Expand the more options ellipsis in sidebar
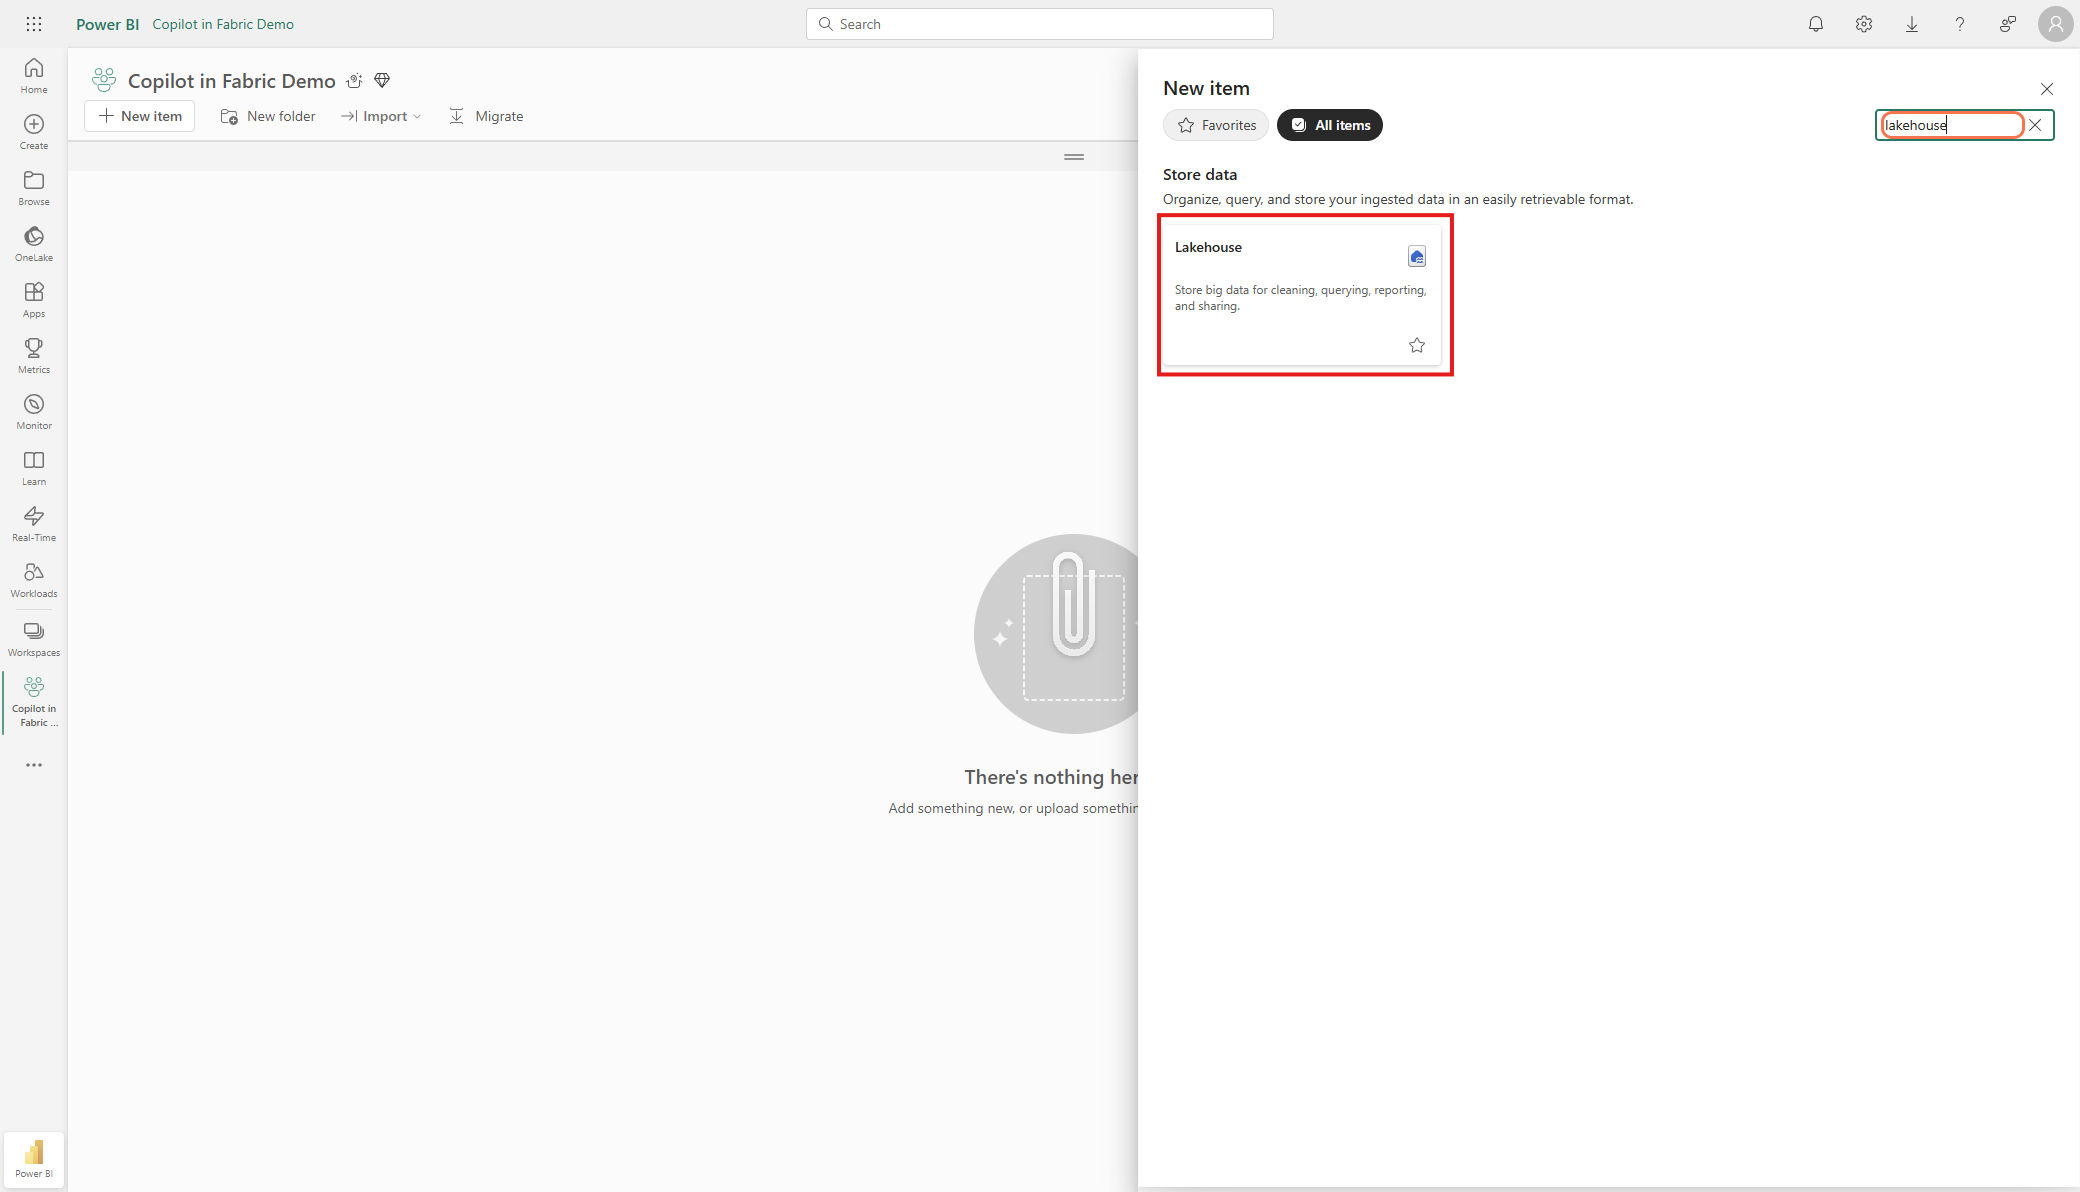 pos(34,765)
